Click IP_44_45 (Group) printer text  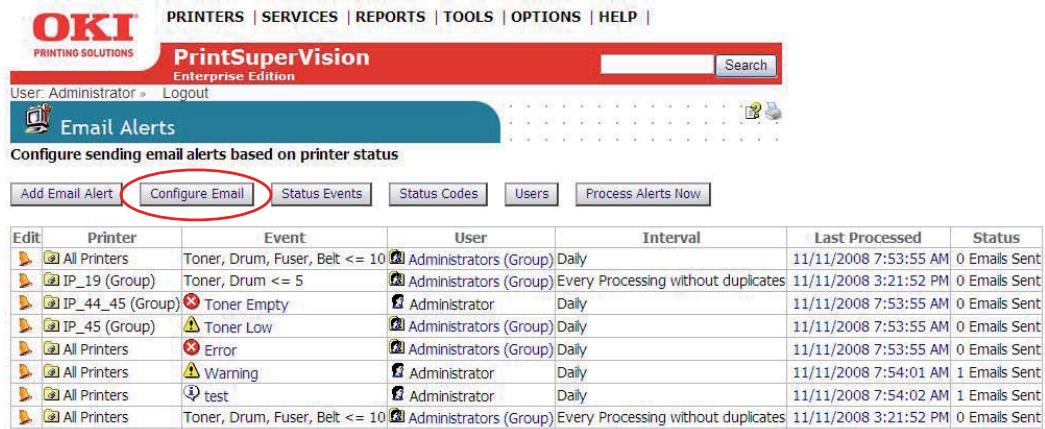121,304
